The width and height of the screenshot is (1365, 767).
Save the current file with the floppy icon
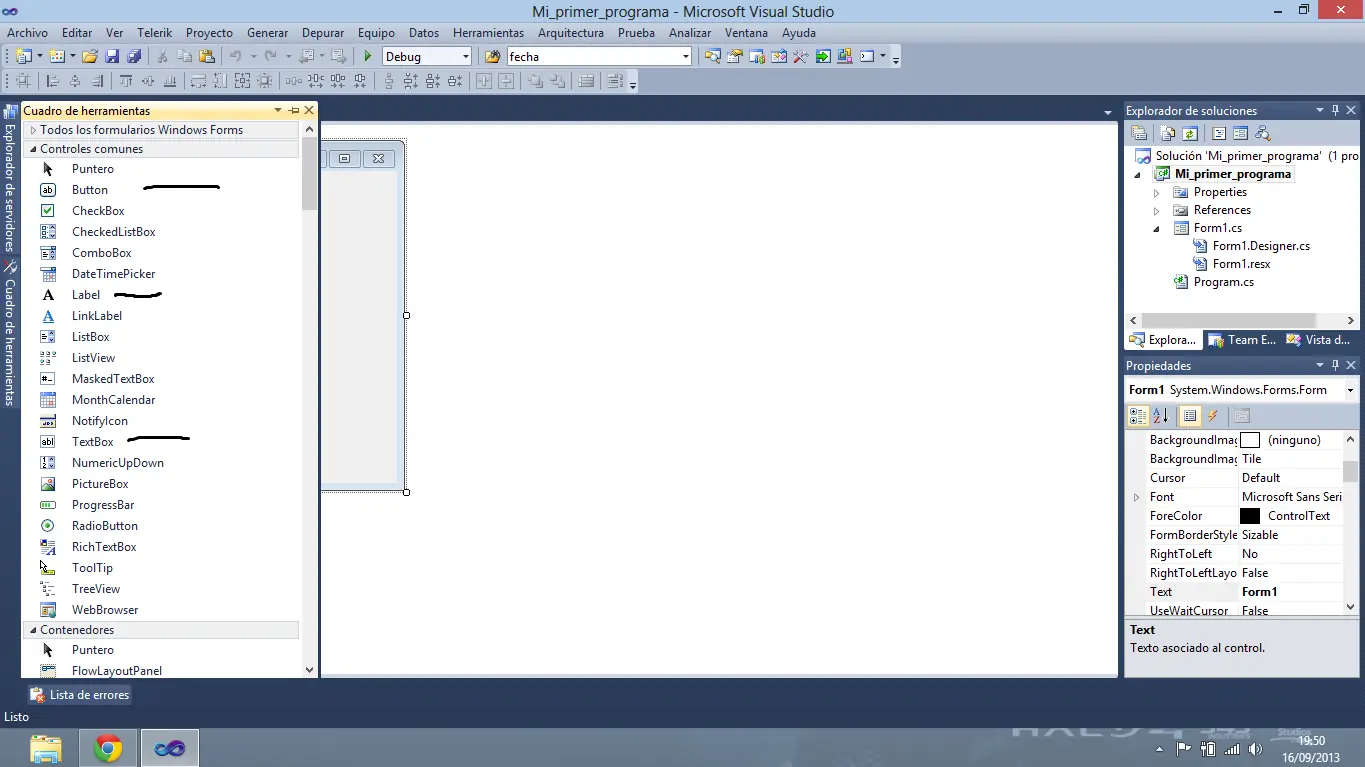coord(112,57)
